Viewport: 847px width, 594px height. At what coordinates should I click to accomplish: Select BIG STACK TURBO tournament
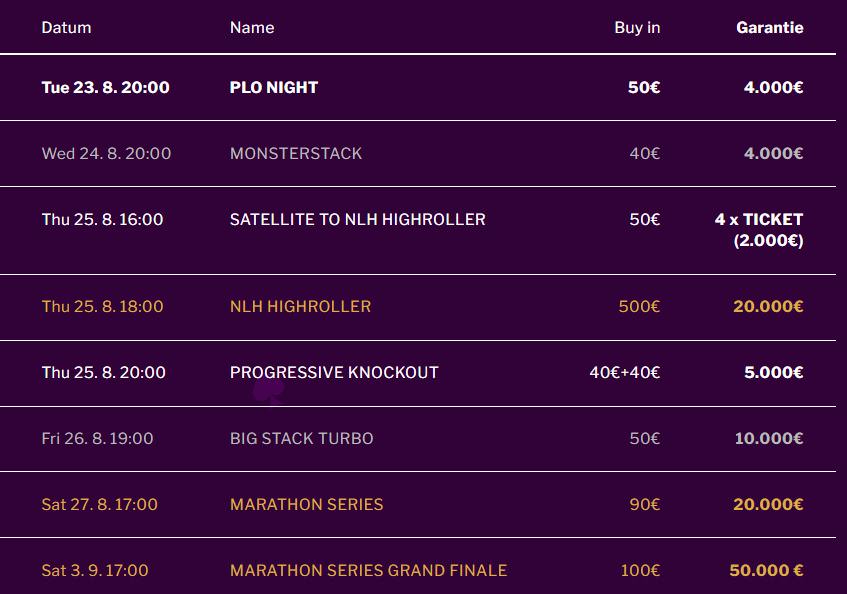[302, 438]
